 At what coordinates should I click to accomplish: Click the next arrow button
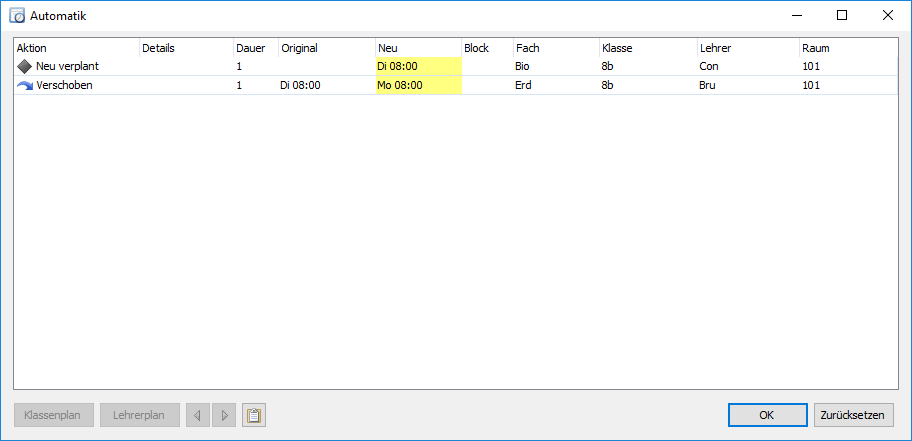(224, 415)
